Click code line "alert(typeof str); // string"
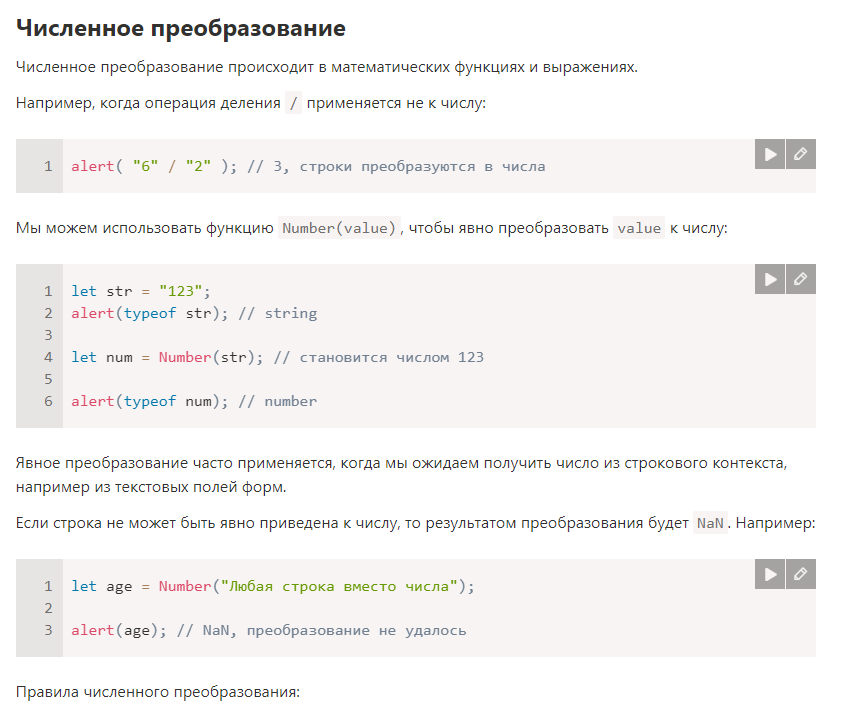Viewport: 844px width, 710px height. pyautogui.click(x=194, y=313)
